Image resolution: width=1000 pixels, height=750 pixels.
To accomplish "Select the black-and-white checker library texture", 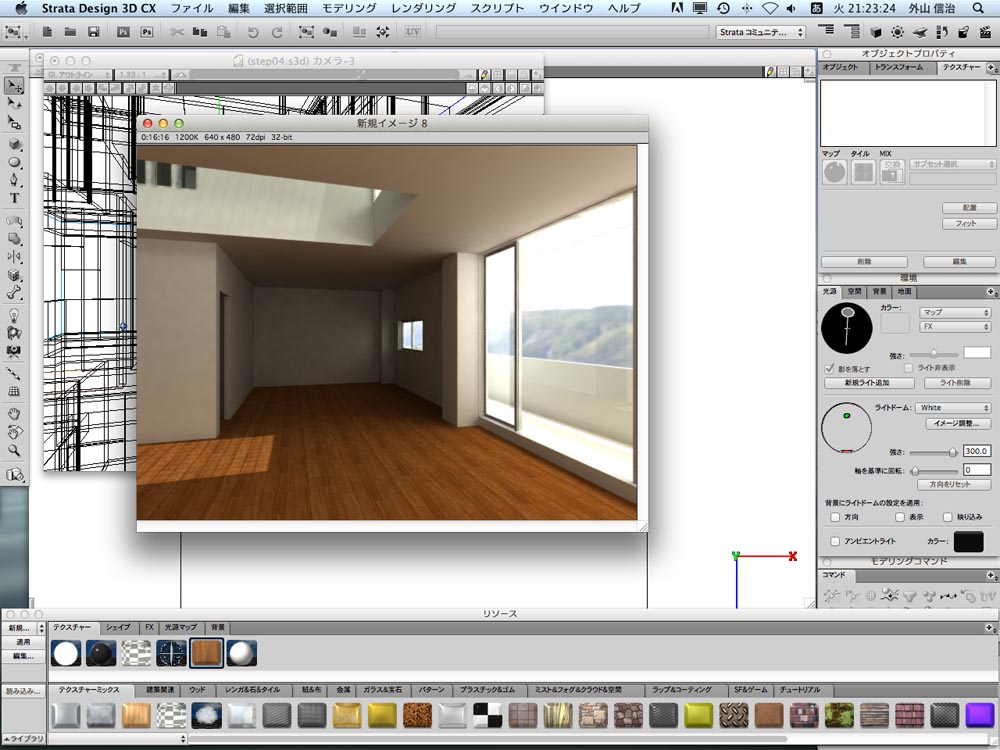I will [x=487, y=716].
